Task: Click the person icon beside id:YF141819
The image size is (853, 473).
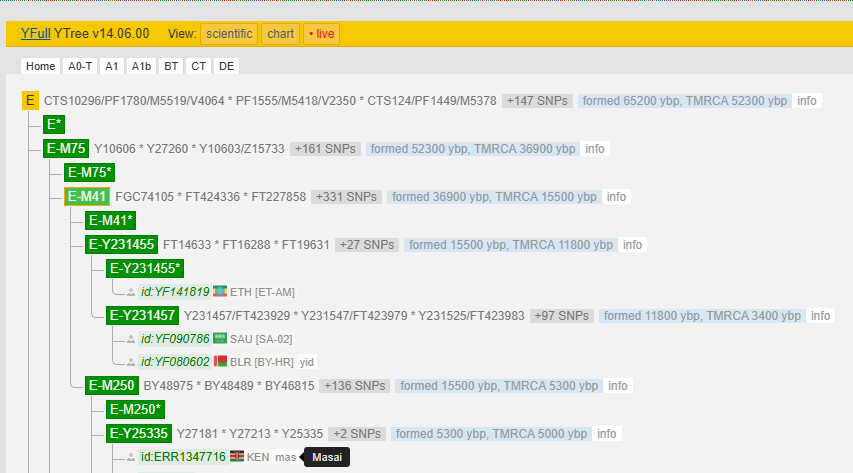Action: 131,293
